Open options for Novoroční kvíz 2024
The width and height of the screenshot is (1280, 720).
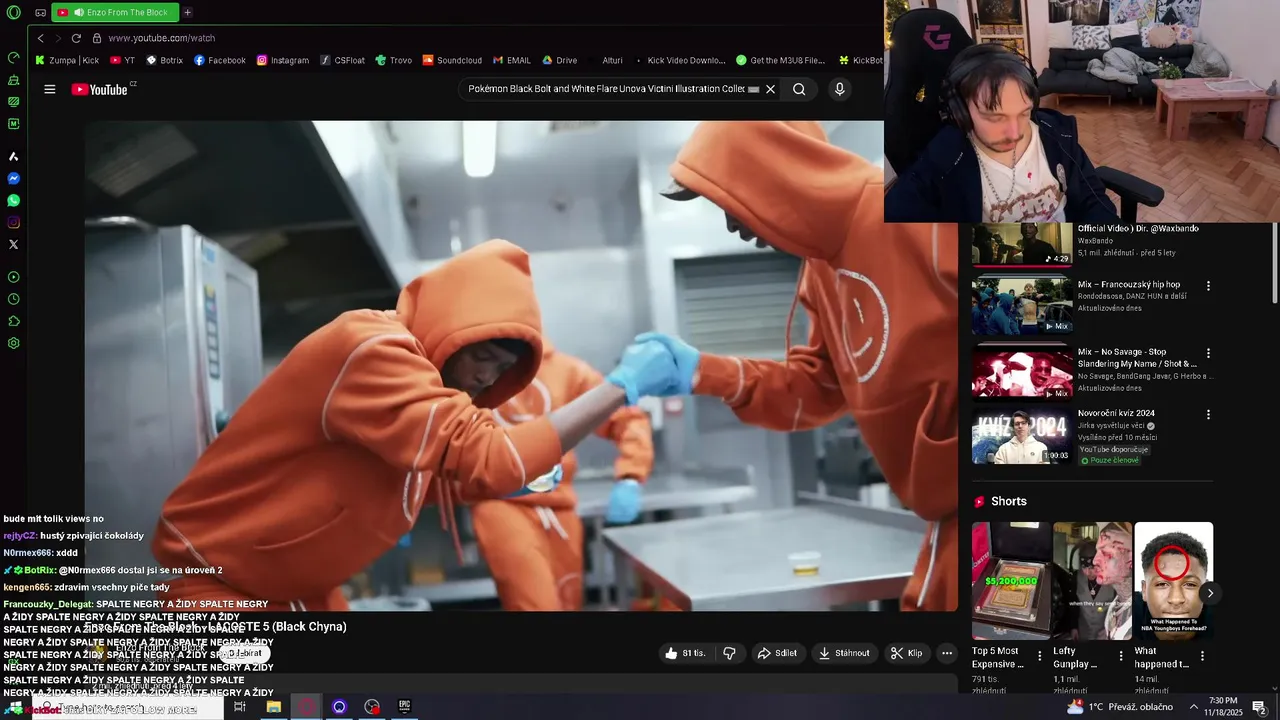(1208, 414)
